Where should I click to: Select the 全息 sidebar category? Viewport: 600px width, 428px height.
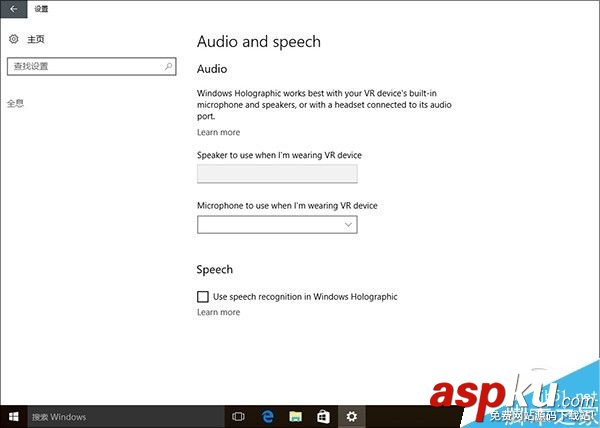(x=16, y=103)
